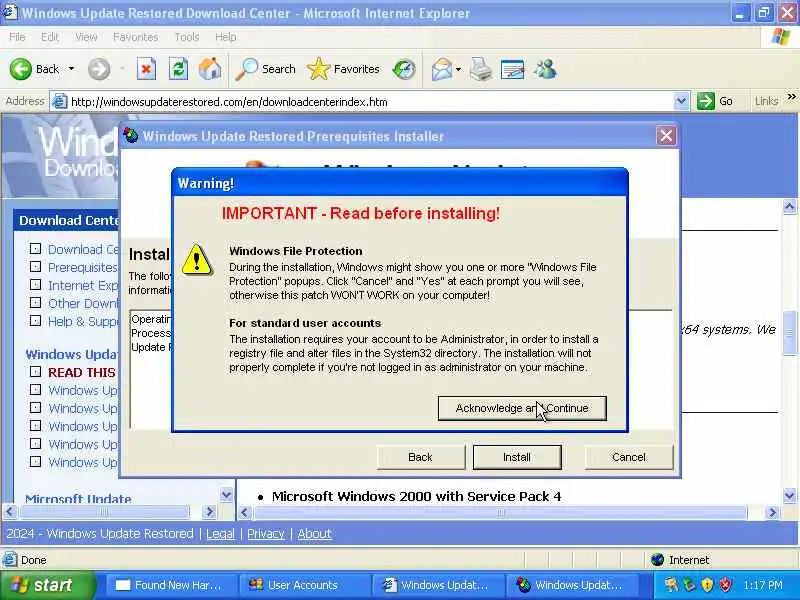
Task: Click the Print icon in toolbar
Action: 481,69
